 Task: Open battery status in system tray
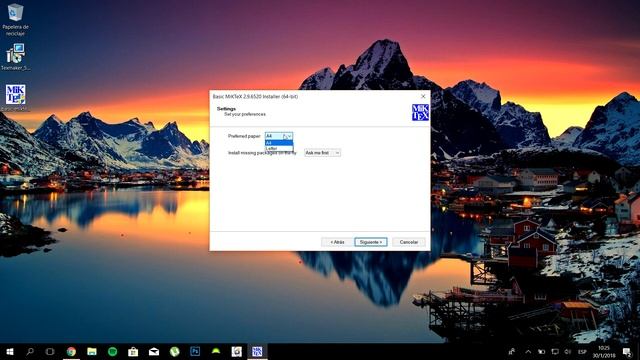(x=542, y=351)
